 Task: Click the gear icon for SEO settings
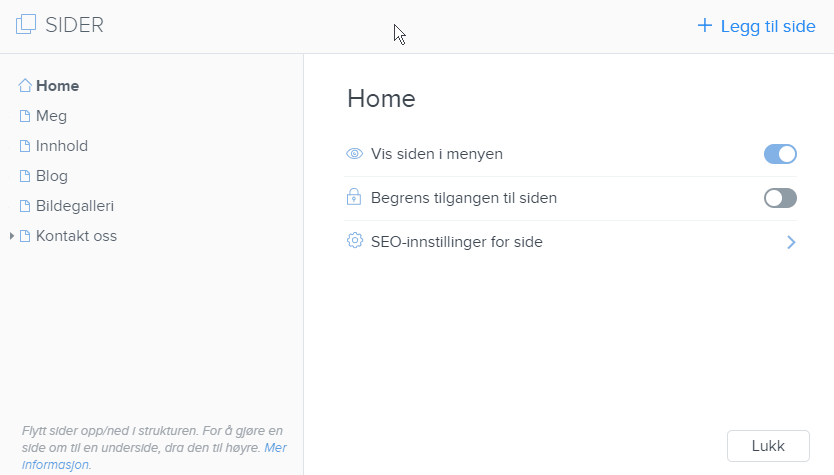click(x=354, y=241)
